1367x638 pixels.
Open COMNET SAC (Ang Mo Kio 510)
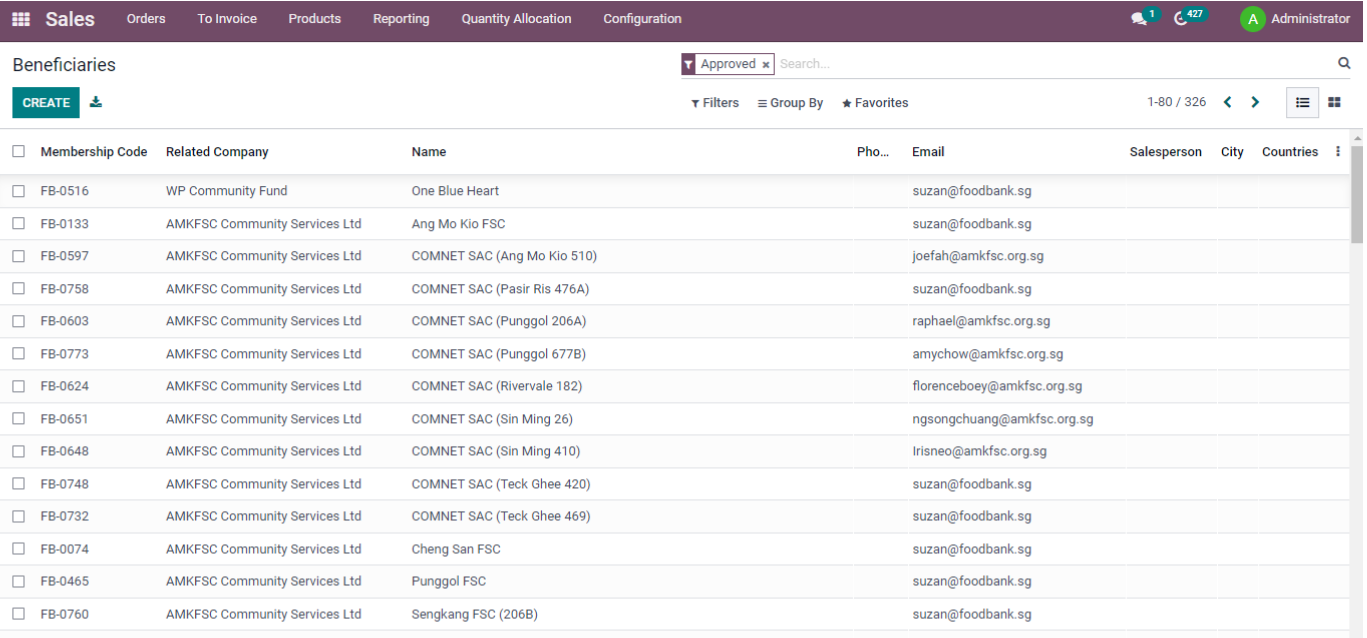(504, 256)
